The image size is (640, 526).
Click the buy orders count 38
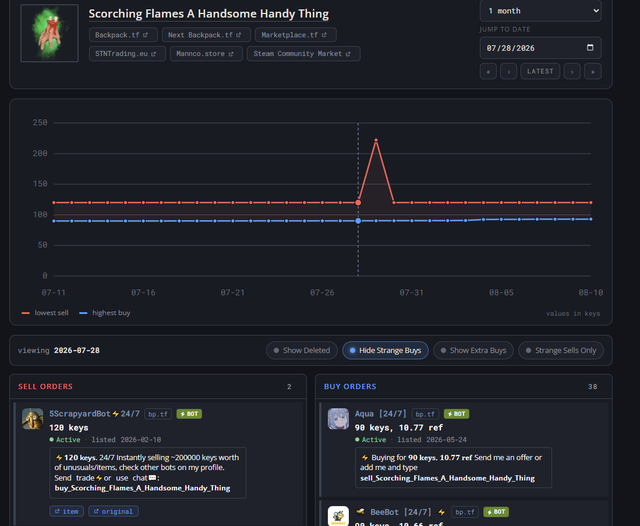592,386
